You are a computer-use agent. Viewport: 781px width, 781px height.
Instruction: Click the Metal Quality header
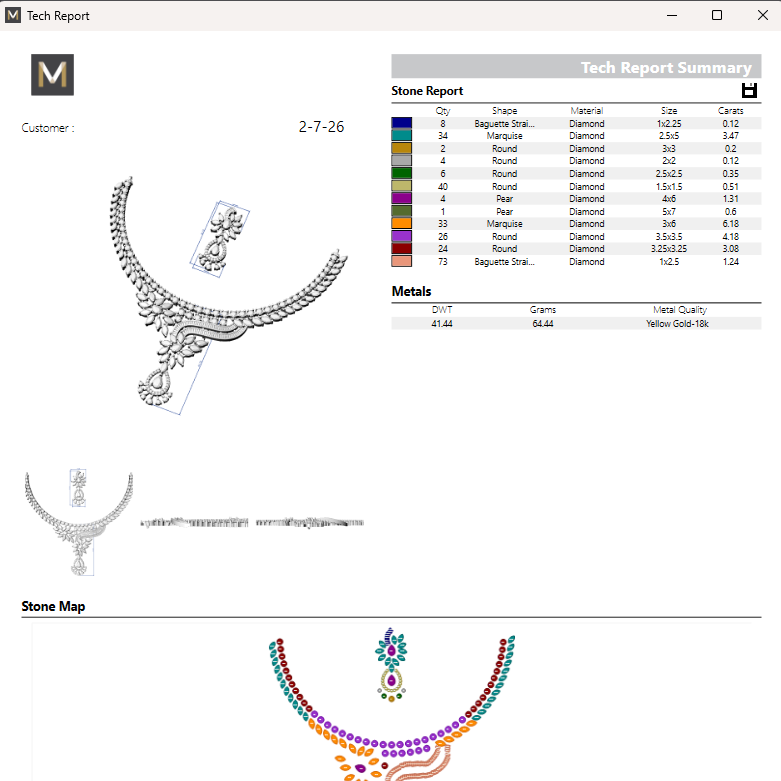point(680,310)
